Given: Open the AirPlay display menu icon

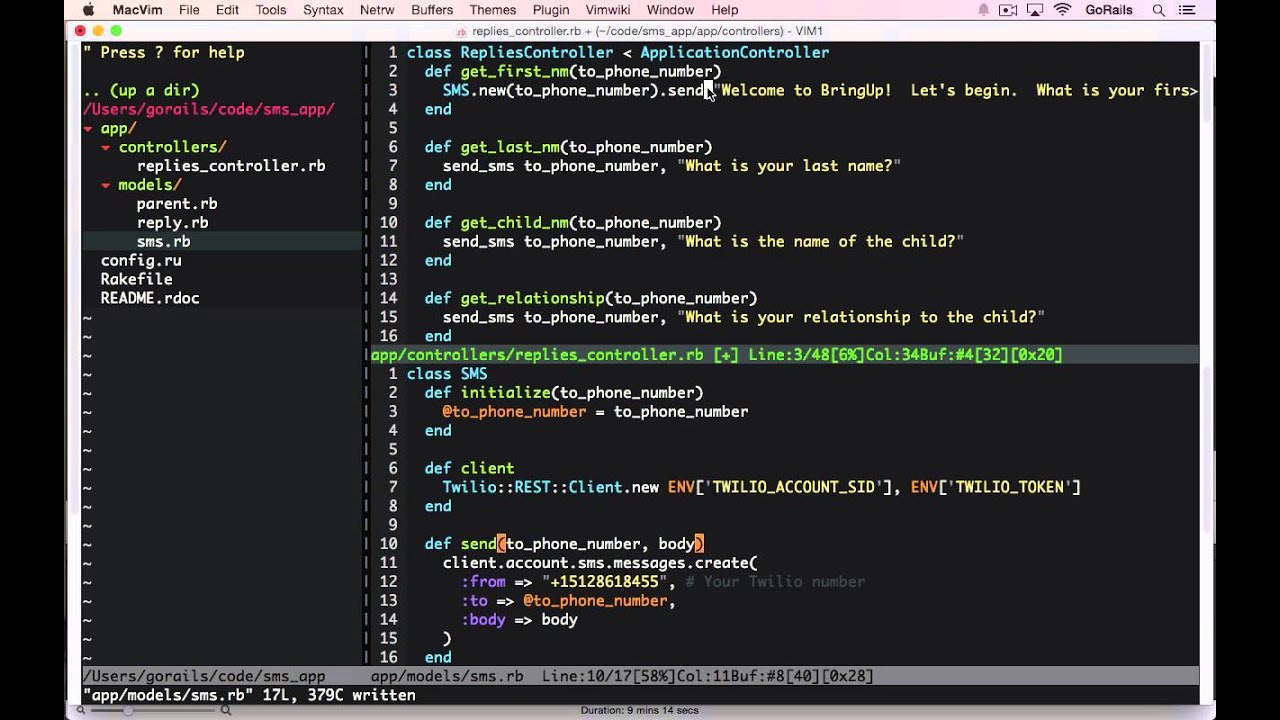Looking at the screenshot, I should (1035, 10).
